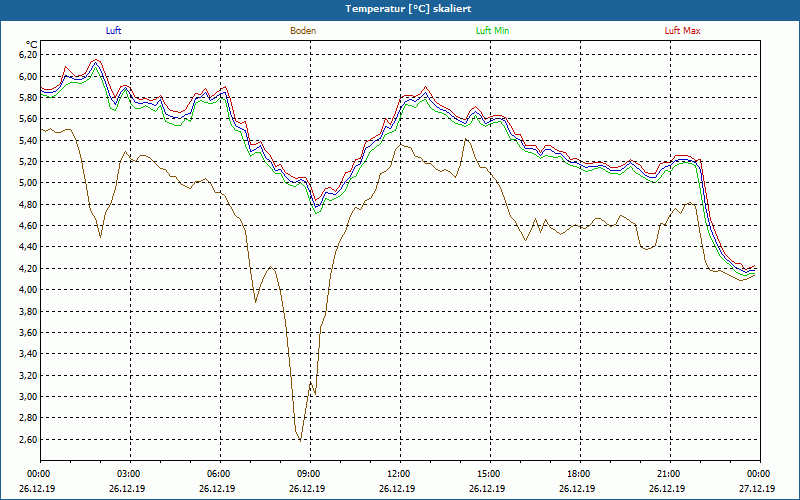Click the '15:00' time axis label

point(490,474)
